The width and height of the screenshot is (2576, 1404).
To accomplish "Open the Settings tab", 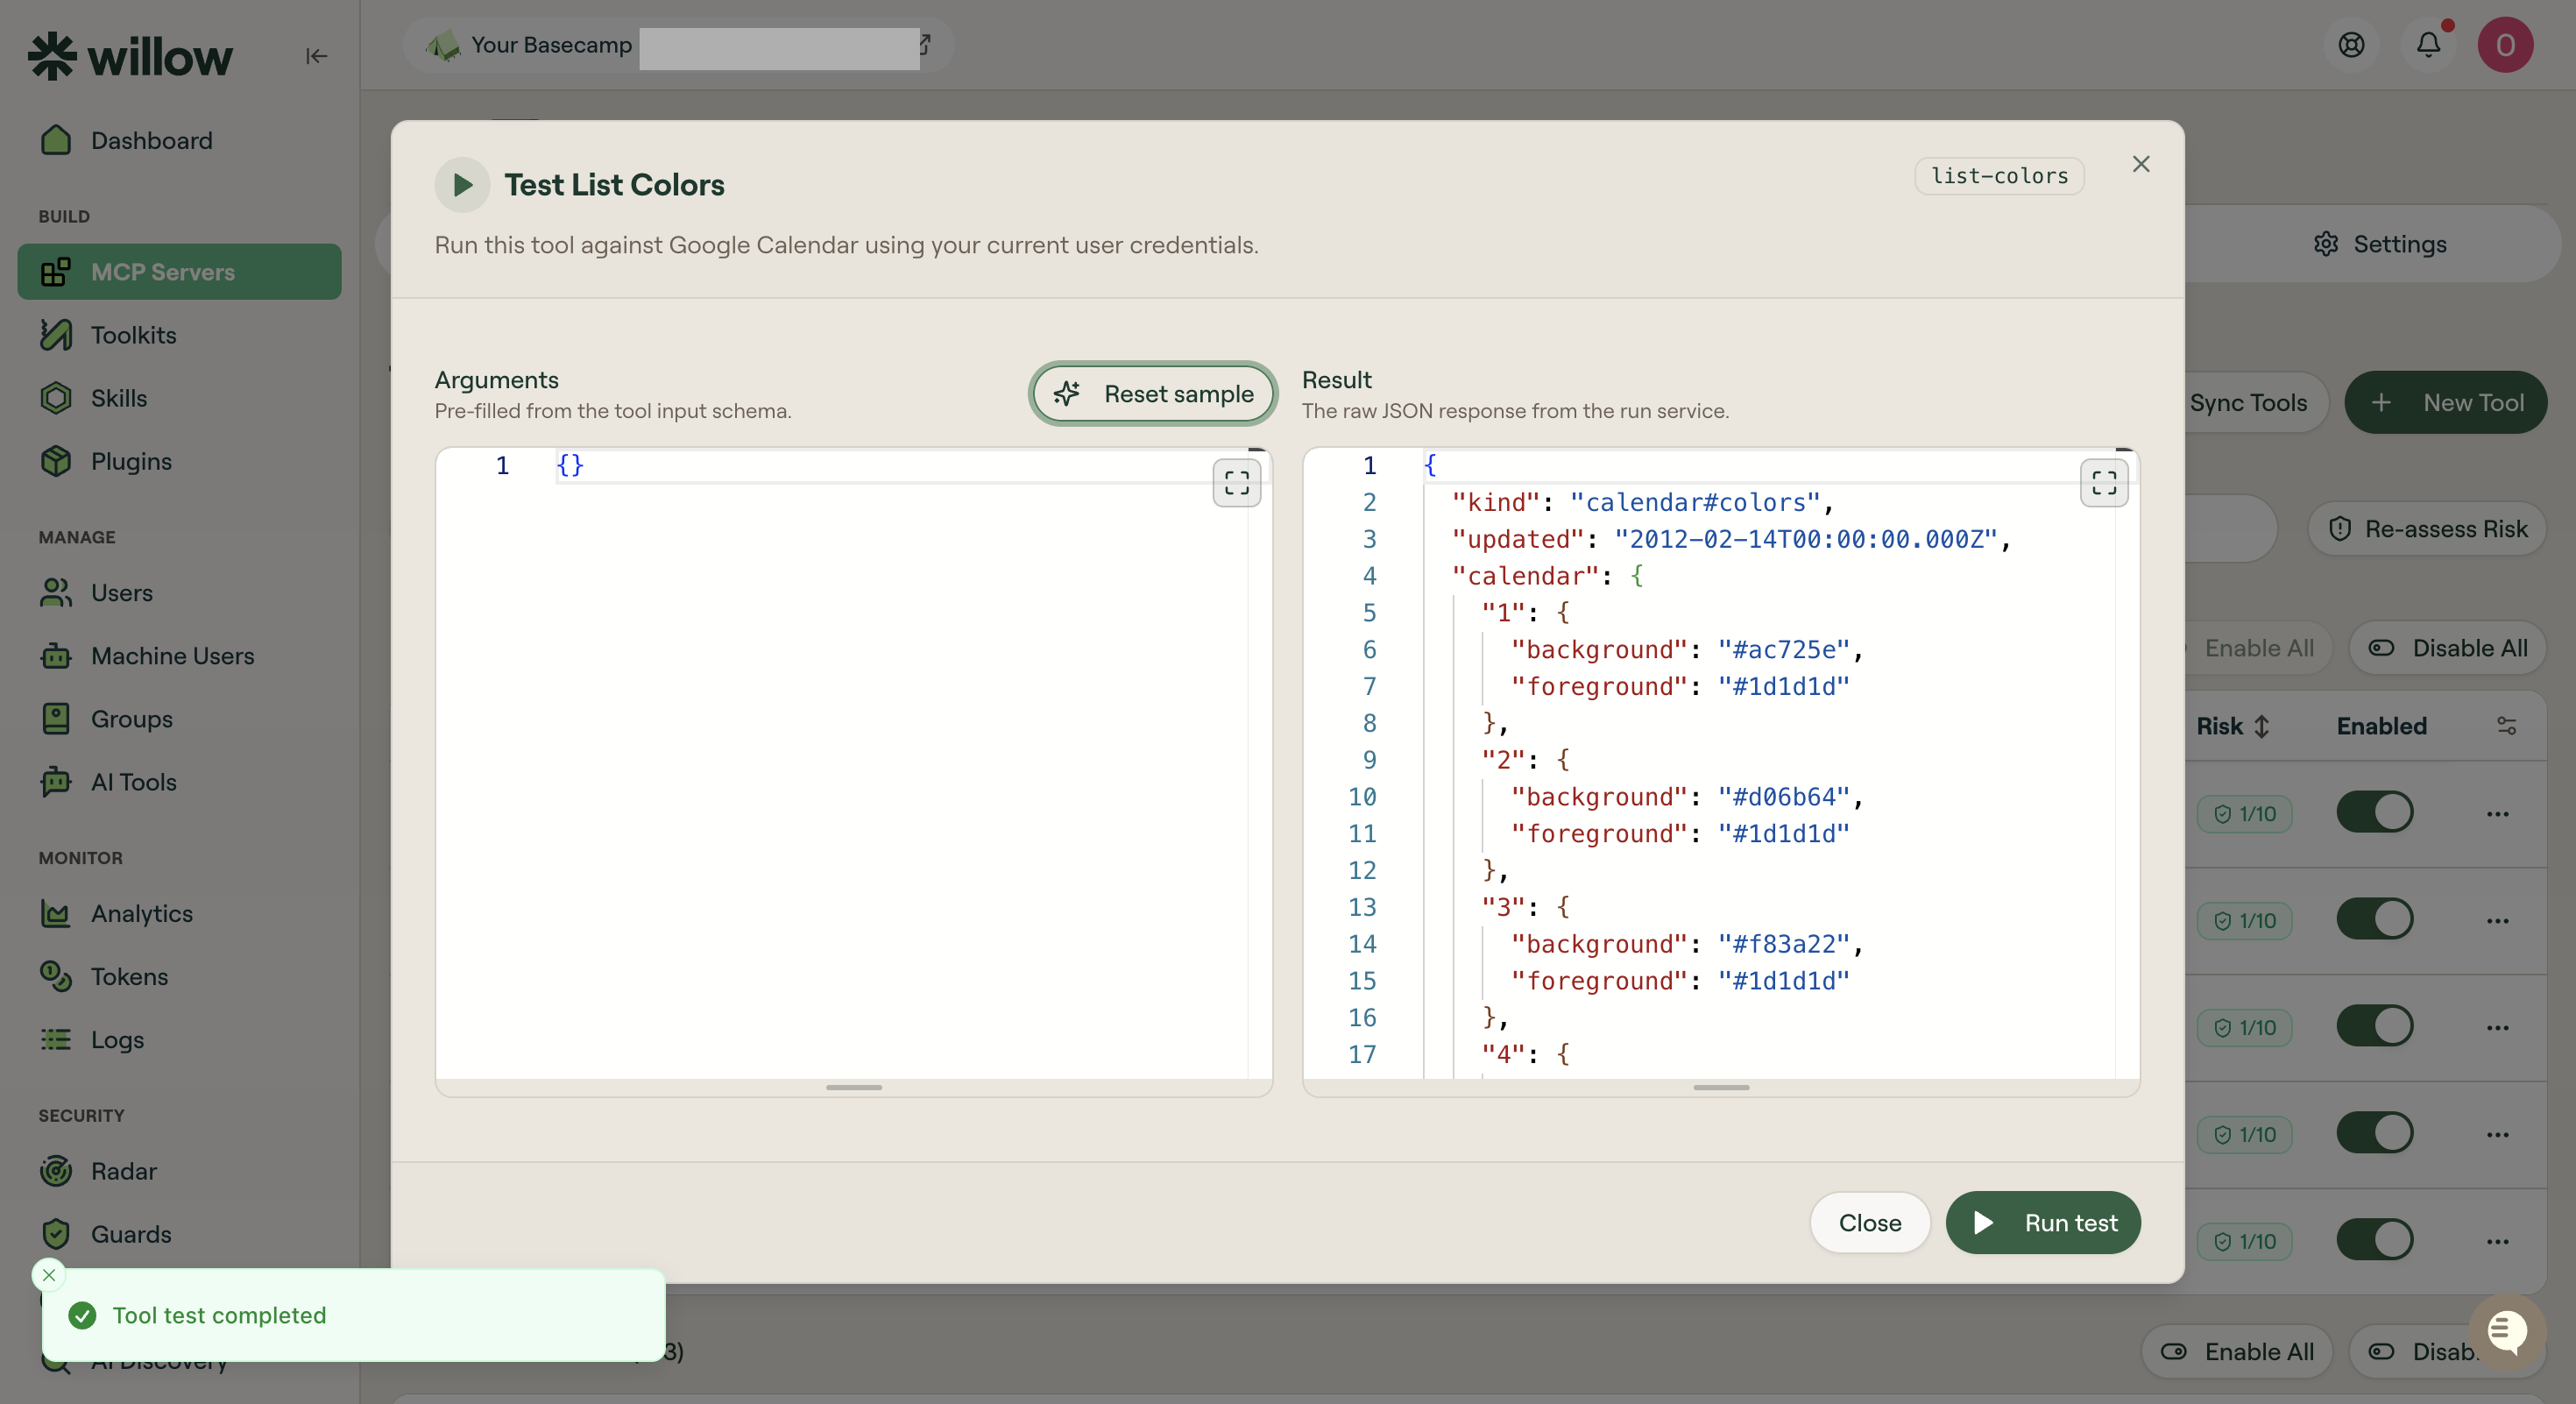I will [2380, 244].
